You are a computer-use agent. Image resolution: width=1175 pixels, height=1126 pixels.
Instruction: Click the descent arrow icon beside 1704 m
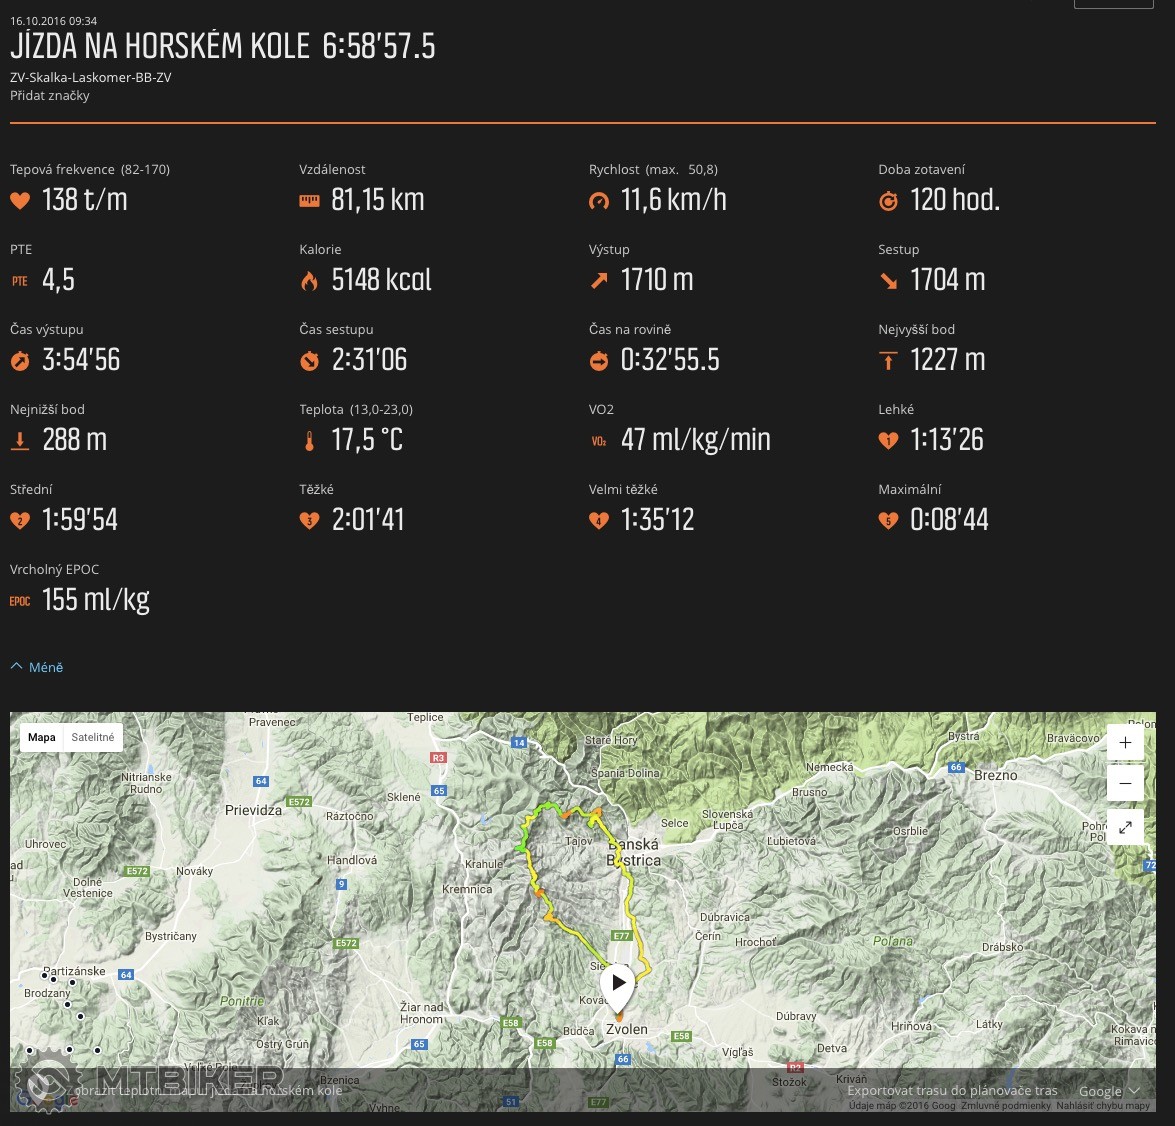pos(888,281)
